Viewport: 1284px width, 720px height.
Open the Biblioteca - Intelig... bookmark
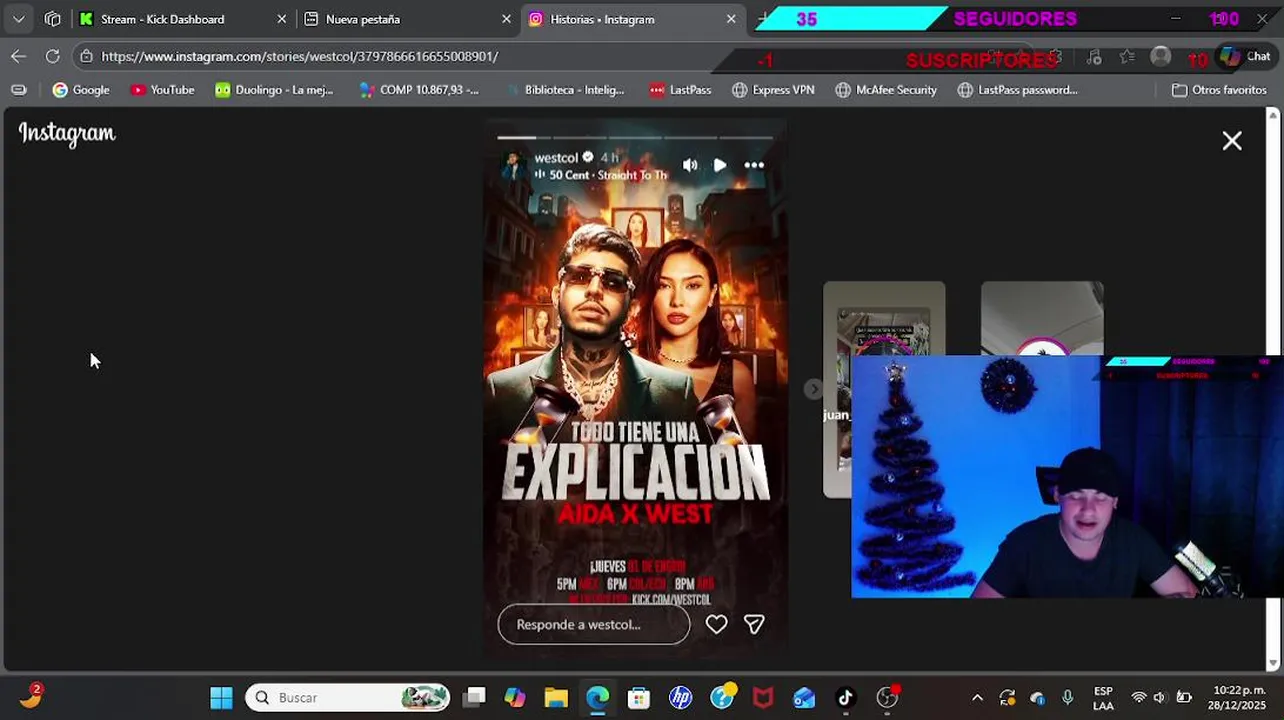565,90
